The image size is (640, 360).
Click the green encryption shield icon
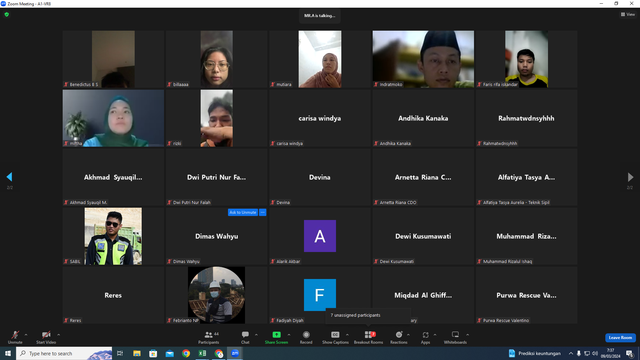pyautogui.click(x=7, y=14)
